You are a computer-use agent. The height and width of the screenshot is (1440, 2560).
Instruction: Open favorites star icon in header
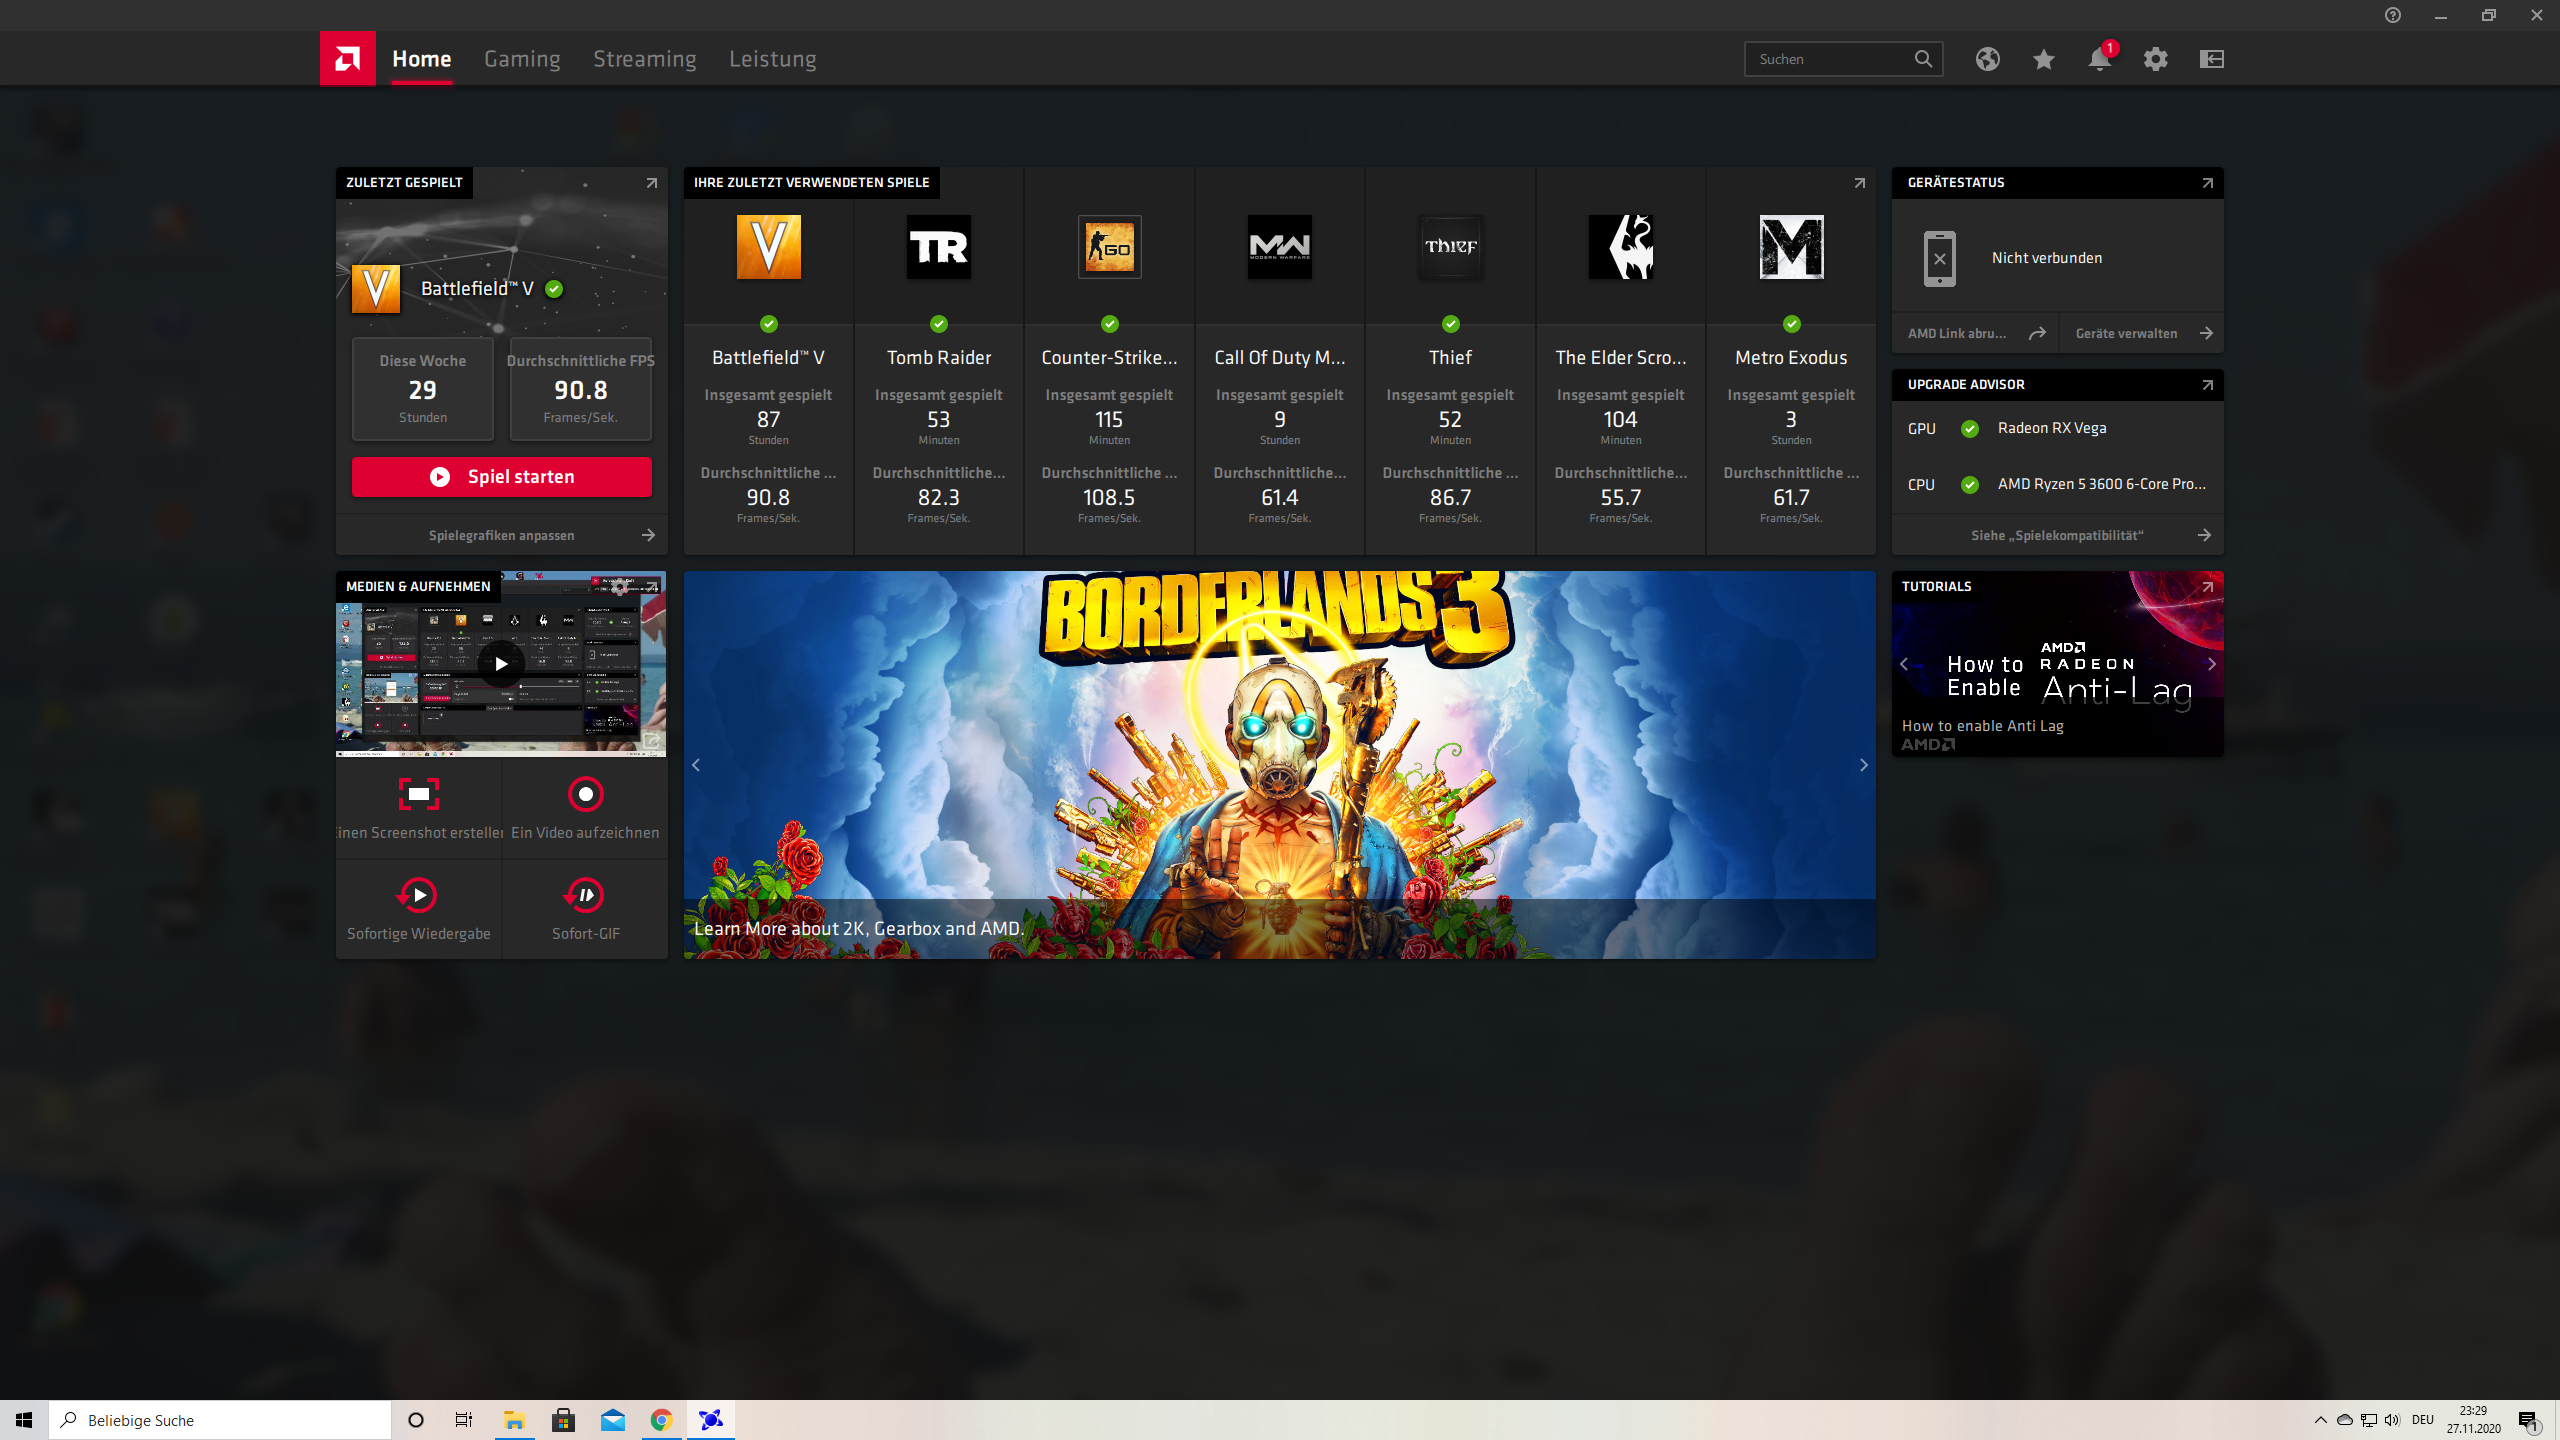point(2043,59)
